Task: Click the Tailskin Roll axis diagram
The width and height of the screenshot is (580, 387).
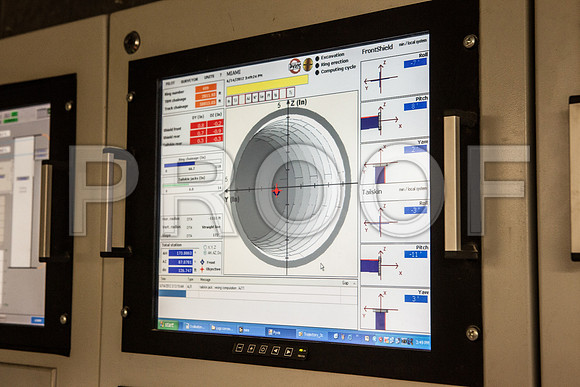Action: tap(381, 221)
